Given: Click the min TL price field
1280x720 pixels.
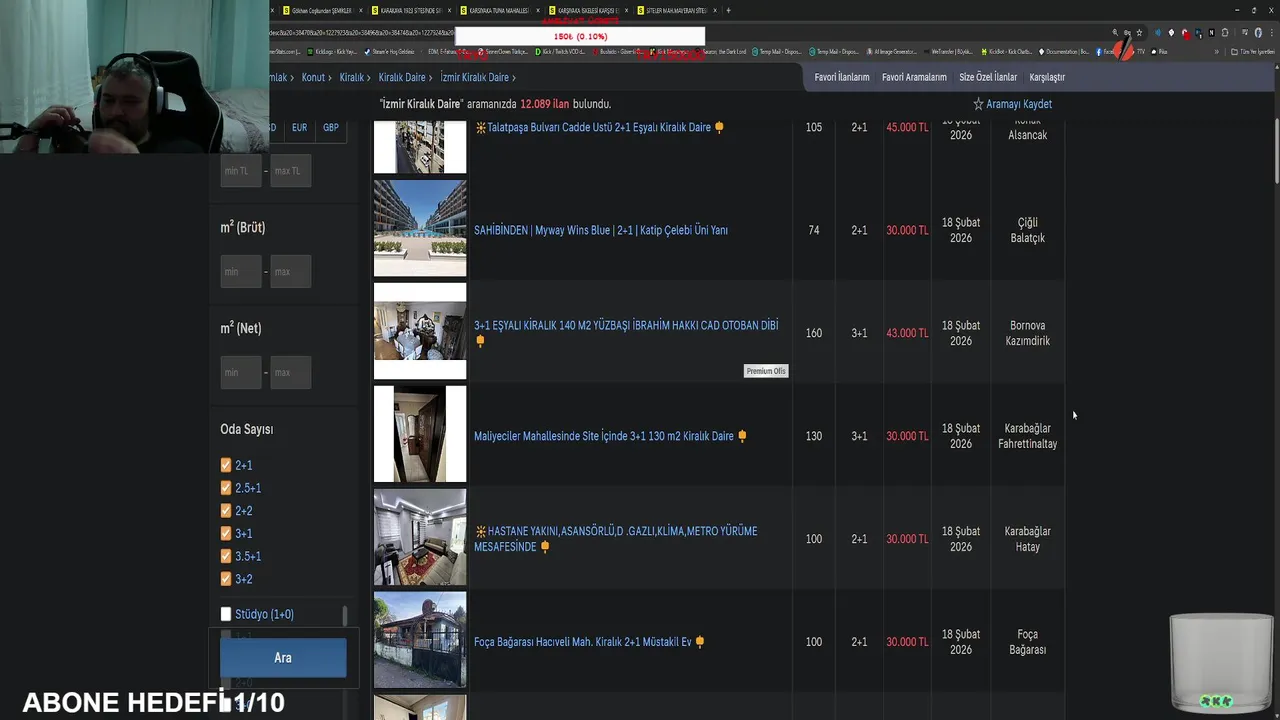Looking at the screenshot, I should pos(241,171).
